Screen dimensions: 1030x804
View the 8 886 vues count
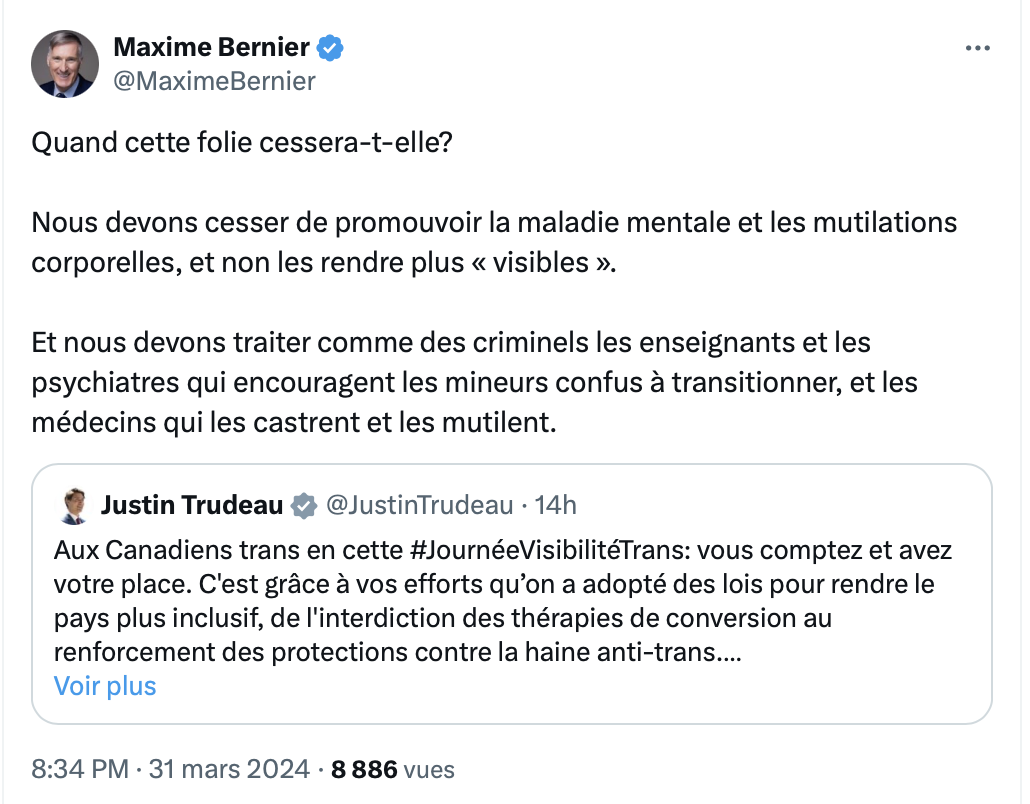393,769
